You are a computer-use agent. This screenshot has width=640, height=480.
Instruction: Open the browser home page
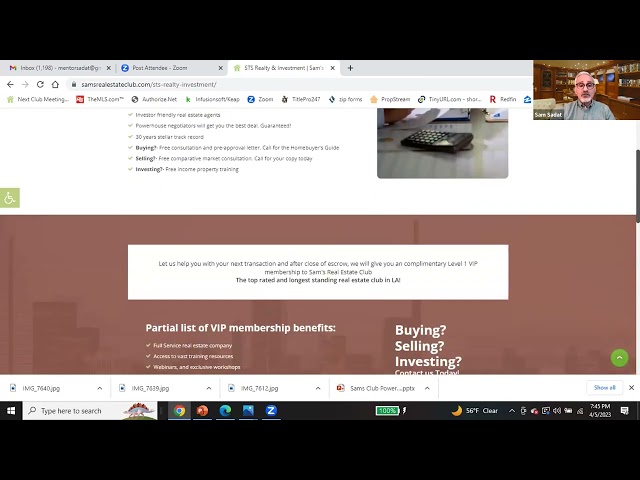coord(55,84)
